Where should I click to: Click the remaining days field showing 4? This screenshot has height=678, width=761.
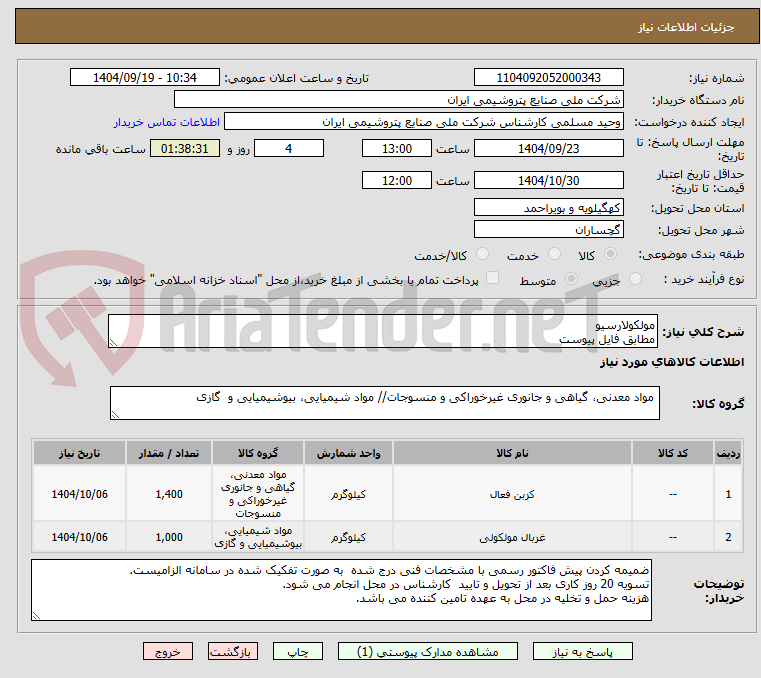[x=289, y=149]
